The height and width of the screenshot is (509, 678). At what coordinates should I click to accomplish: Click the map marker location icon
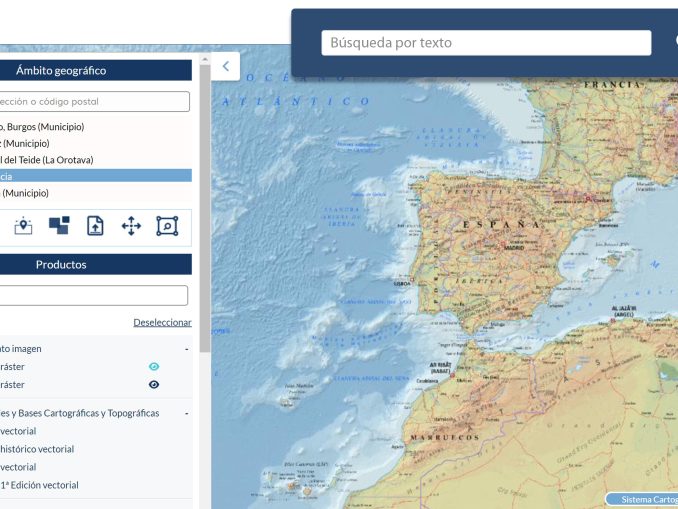pos(23,226)
